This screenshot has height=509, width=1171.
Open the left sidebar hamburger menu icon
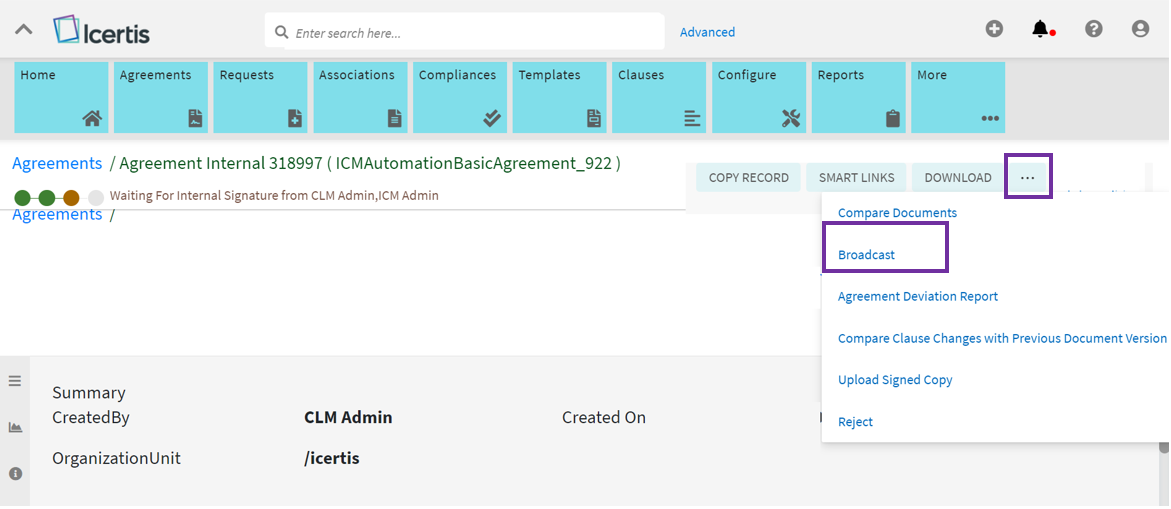[x=15, y=381]
